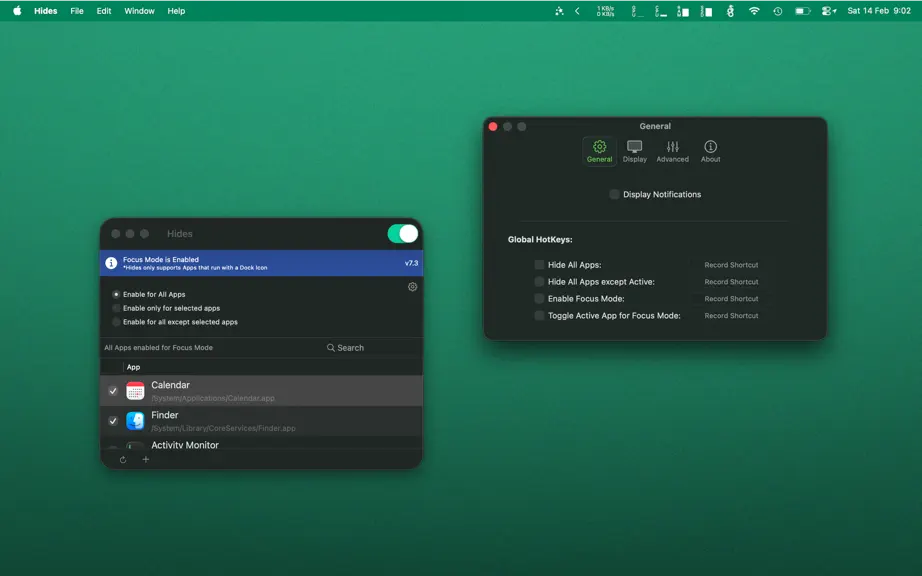Open the Wi-Fi menu bar icon
922x576 pixels.
754,11
